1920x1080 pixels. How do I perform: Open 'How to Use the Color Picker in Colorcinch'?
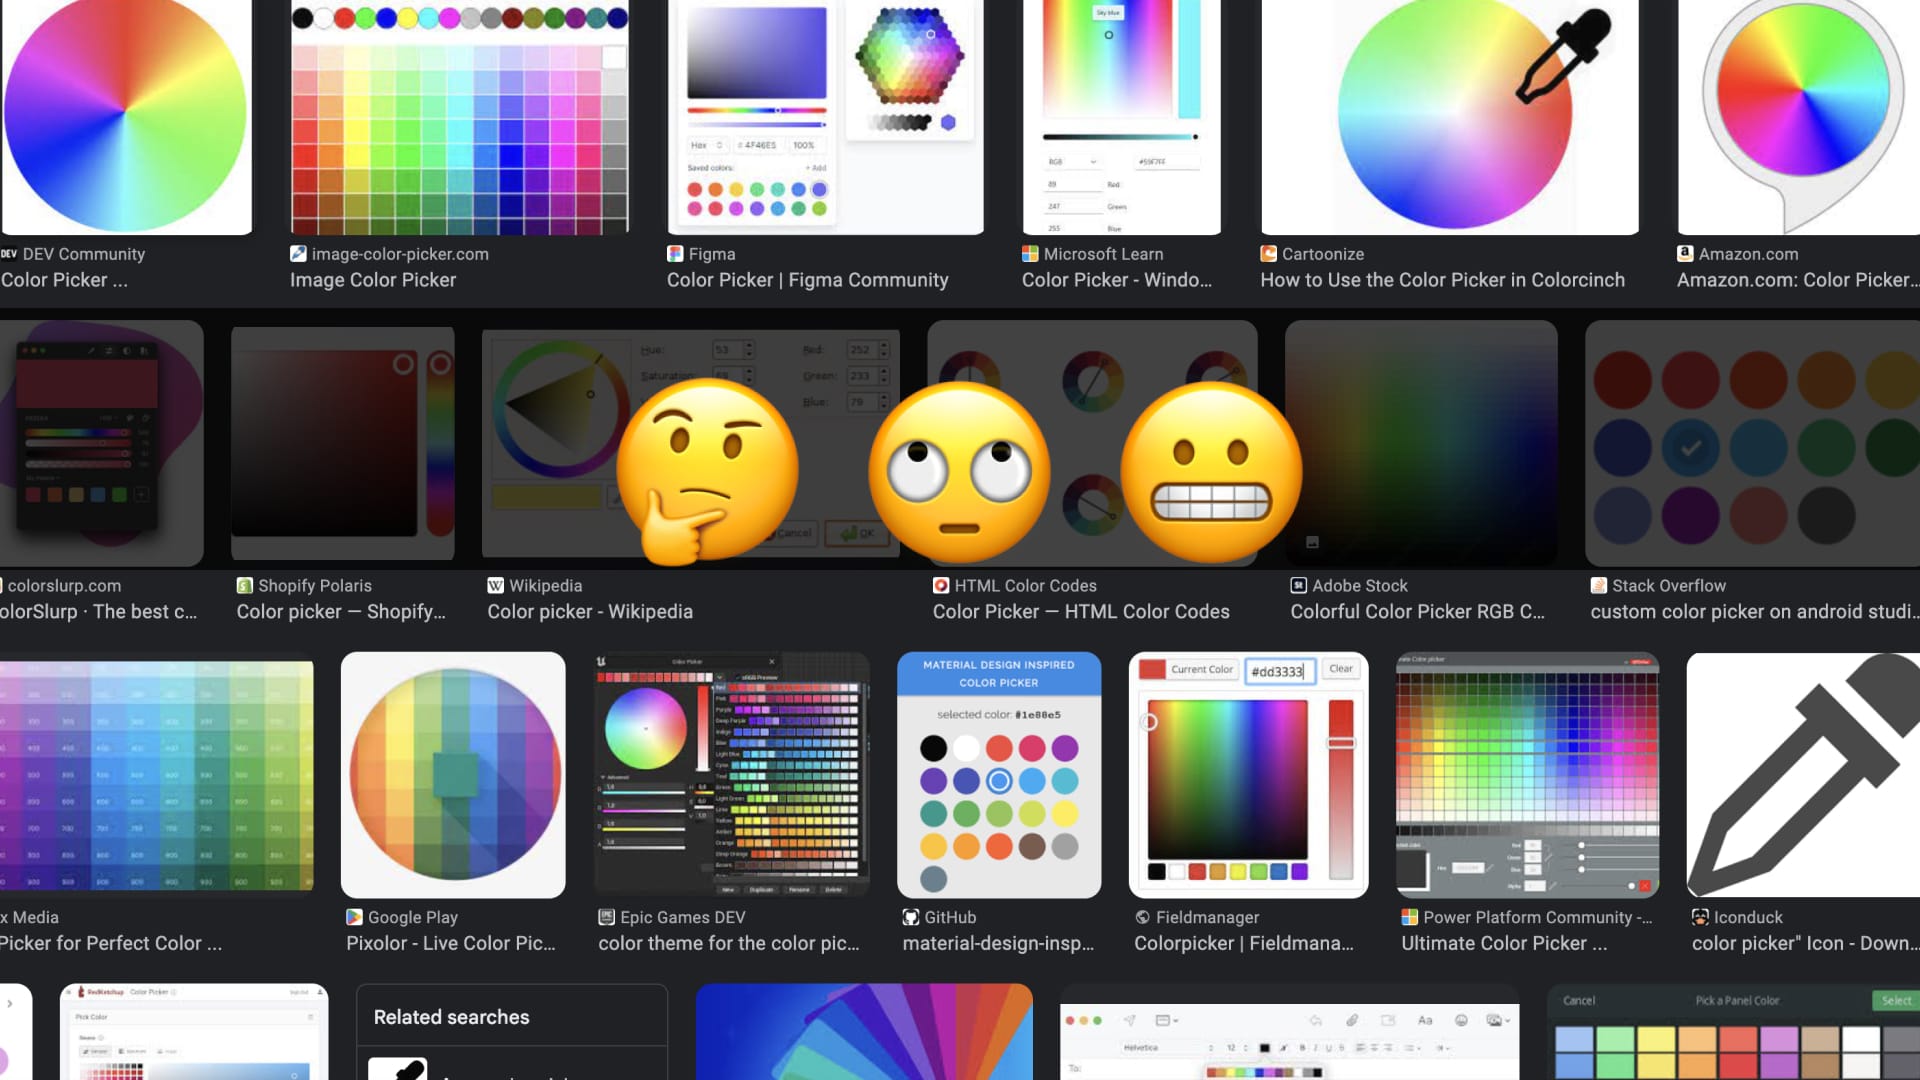[x=1443, y=280]
